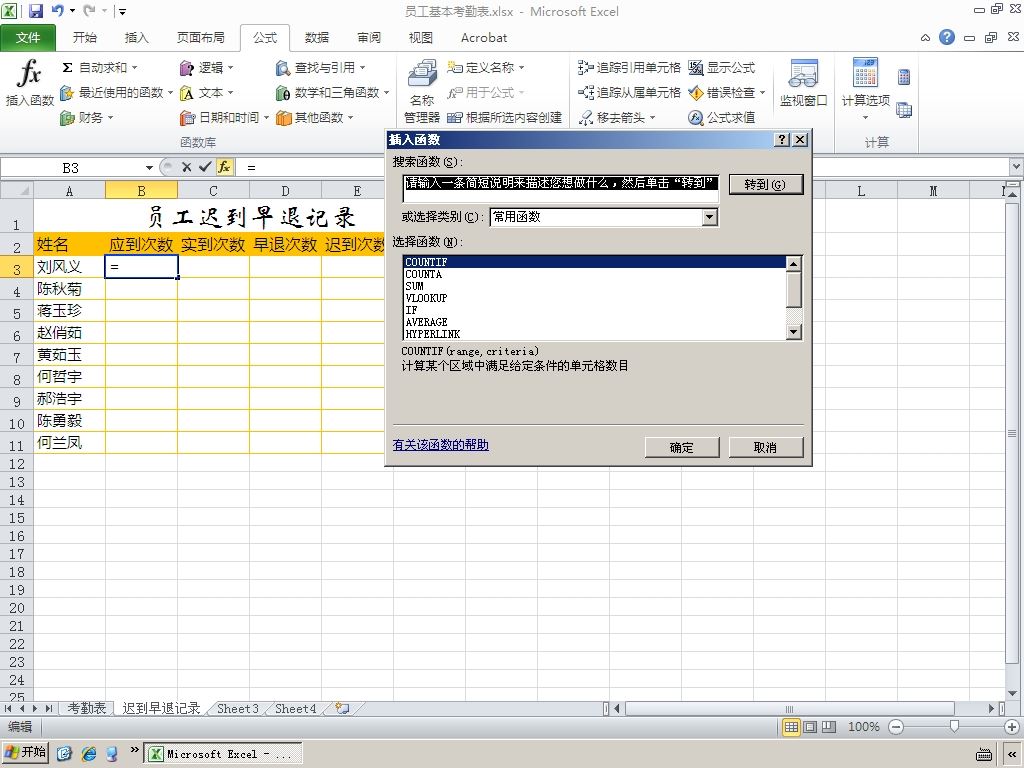Click Trace Dependents (追踪从属单元格)
Image resolution: width=1024 pixels, height=768 pixels.
tap(630, 93)
